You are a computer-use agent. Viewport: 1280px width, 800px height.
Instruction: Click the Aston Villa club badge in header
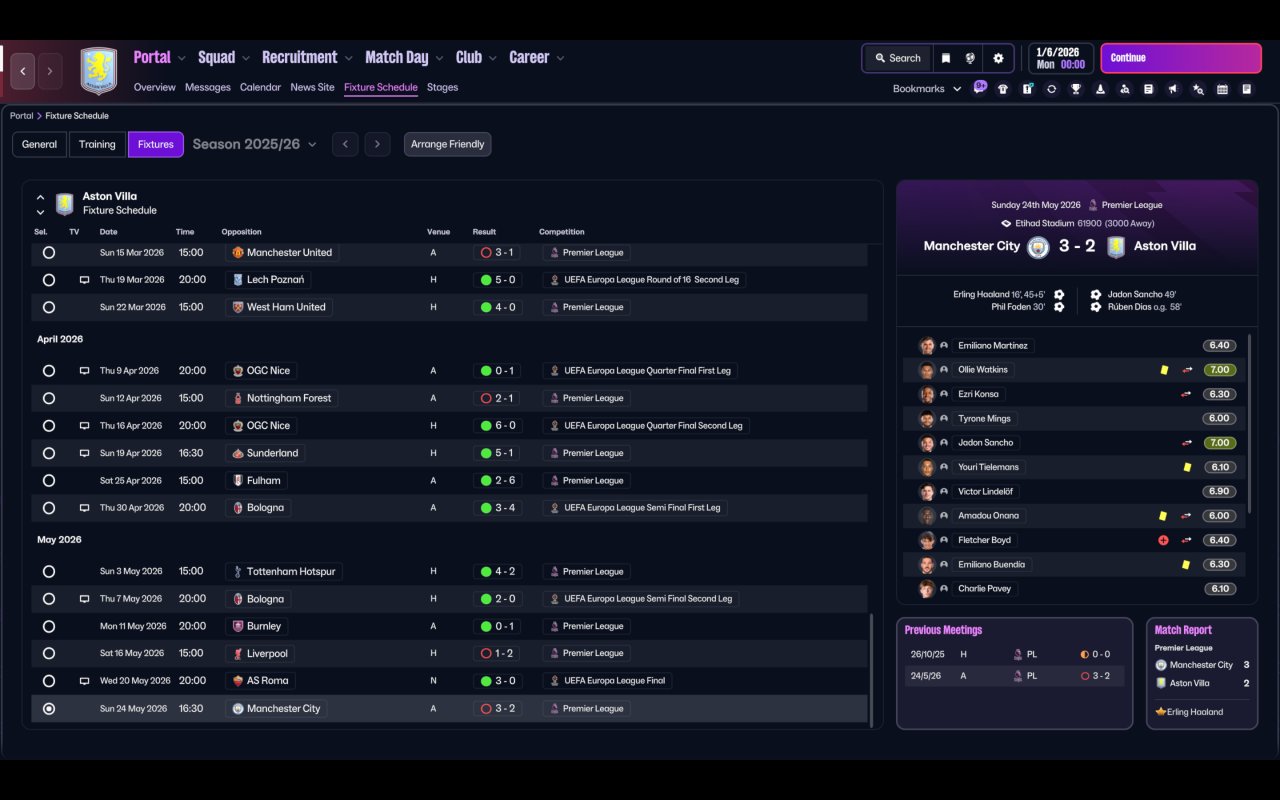pos(98,71)
